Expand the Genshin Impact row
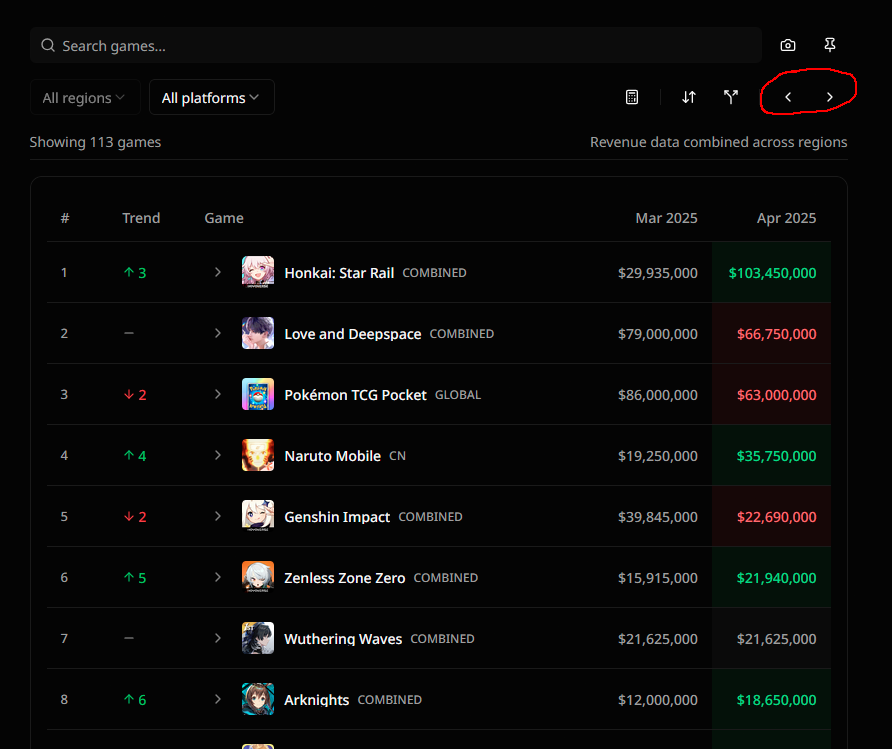 217,516
